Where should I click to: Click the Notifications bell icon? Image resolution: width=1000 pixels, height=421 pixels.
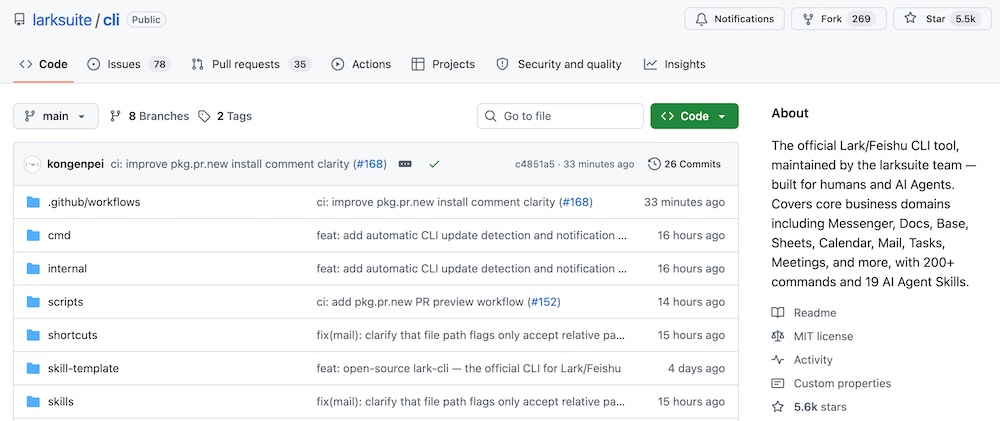click(701, 19)
